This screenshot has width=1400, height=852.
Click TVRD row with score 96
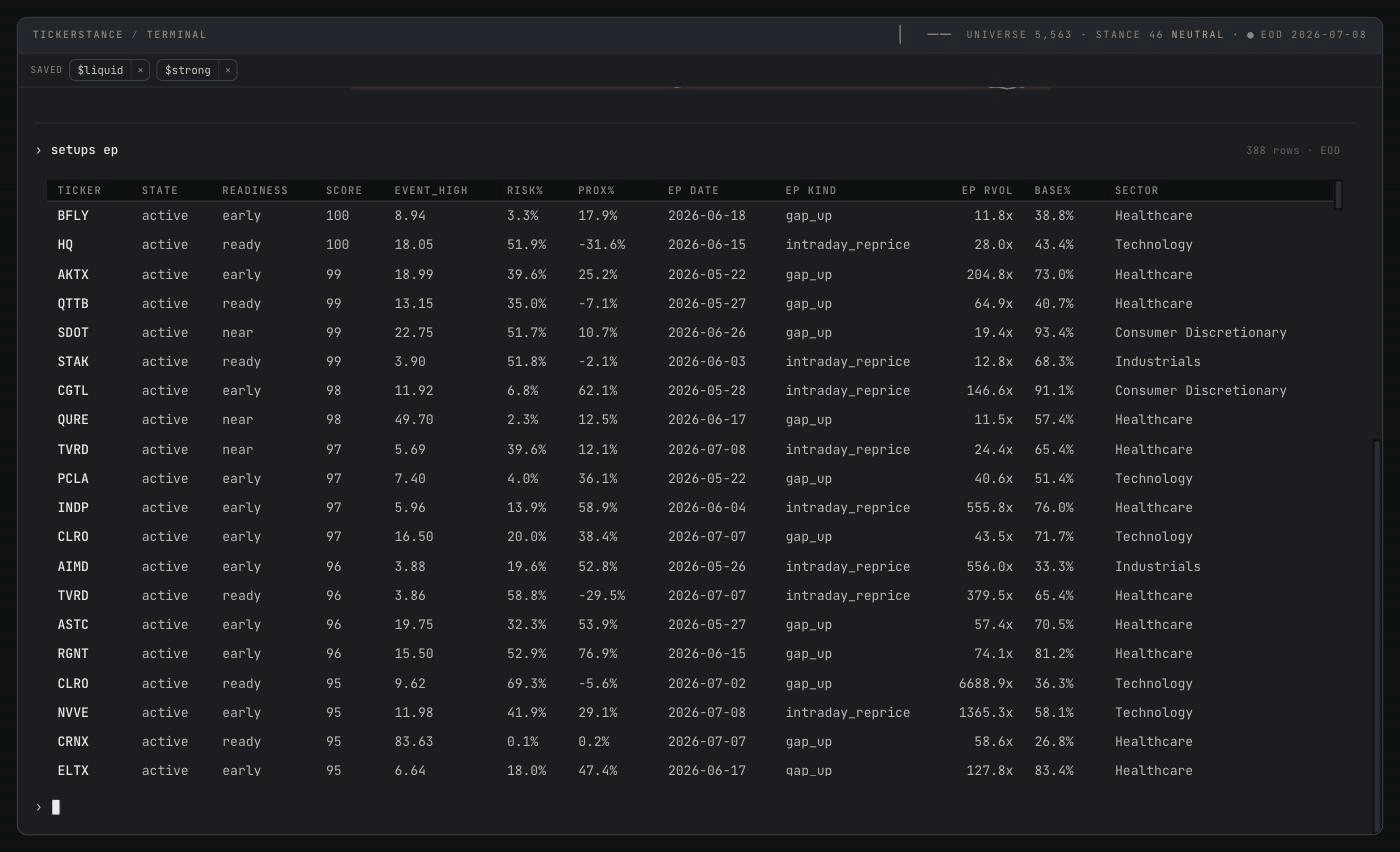click(690, 596)
